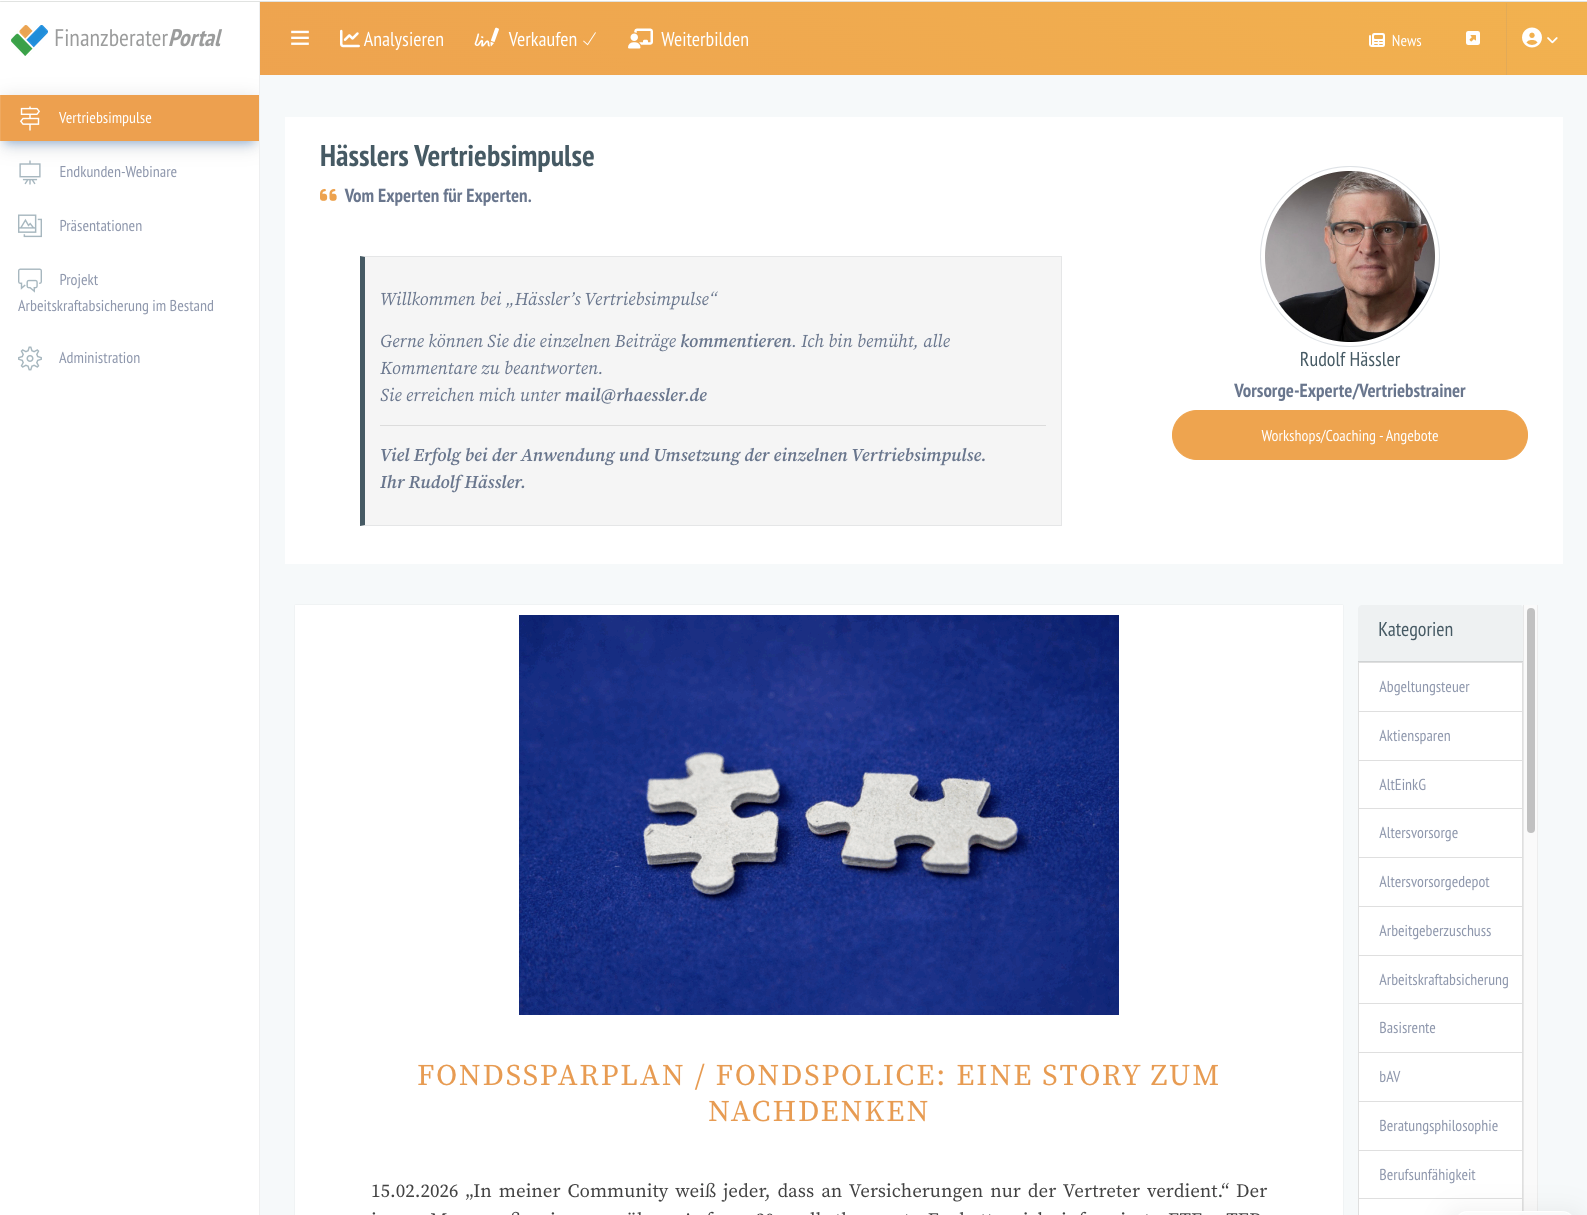Open the Analysieren menu
The height and width of the screenshot is (1215, 1587).
392,39
